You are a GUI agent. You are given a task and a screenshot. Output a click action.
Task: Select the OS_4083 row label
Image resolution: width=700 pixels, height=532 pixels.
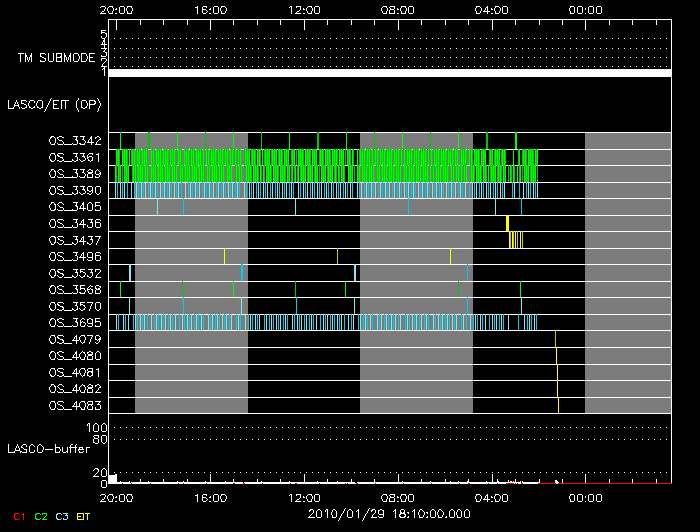(x=74, y=405)
